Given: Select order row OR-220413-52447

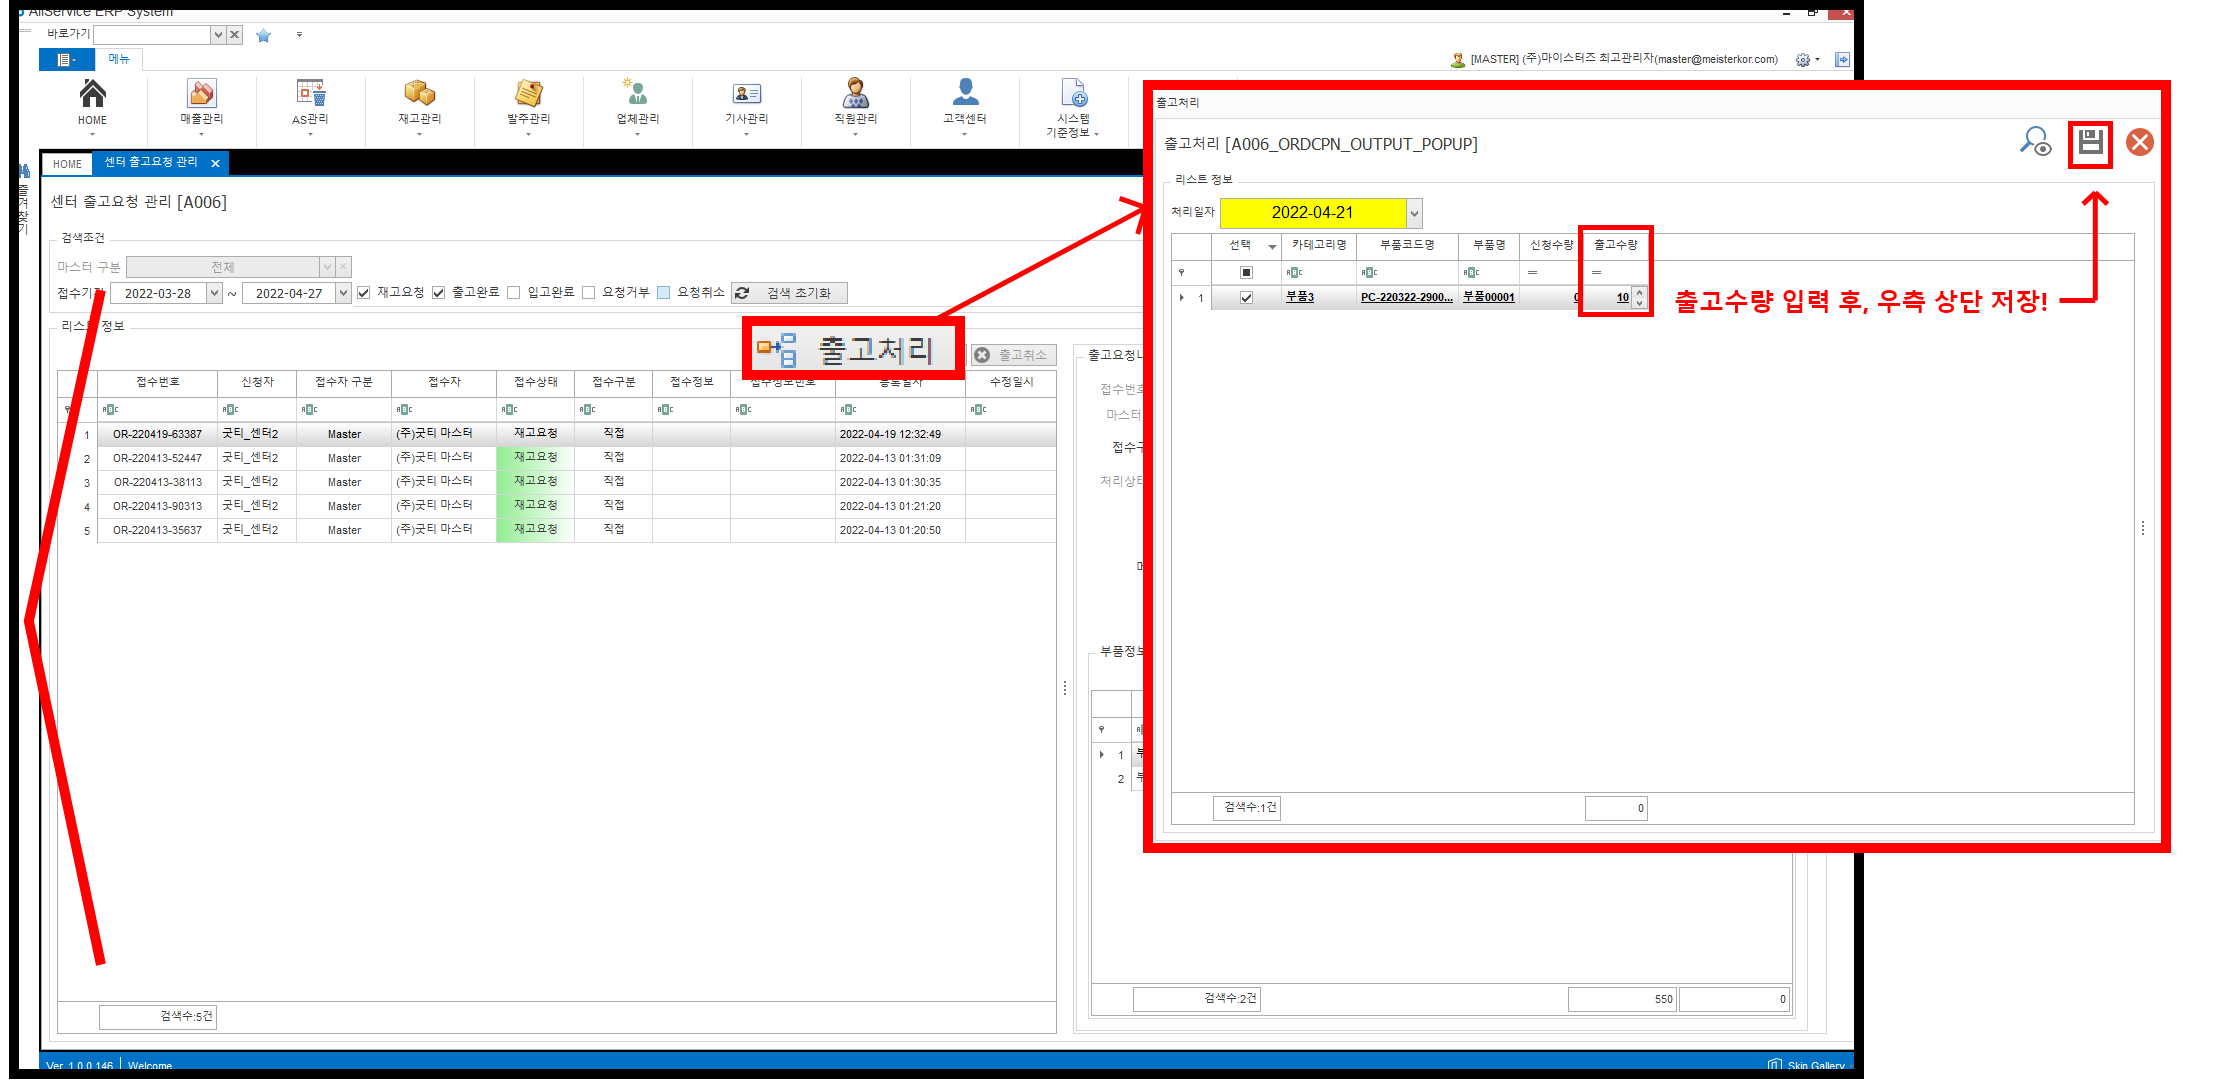Looking at the screenshot, I should 556,458.
